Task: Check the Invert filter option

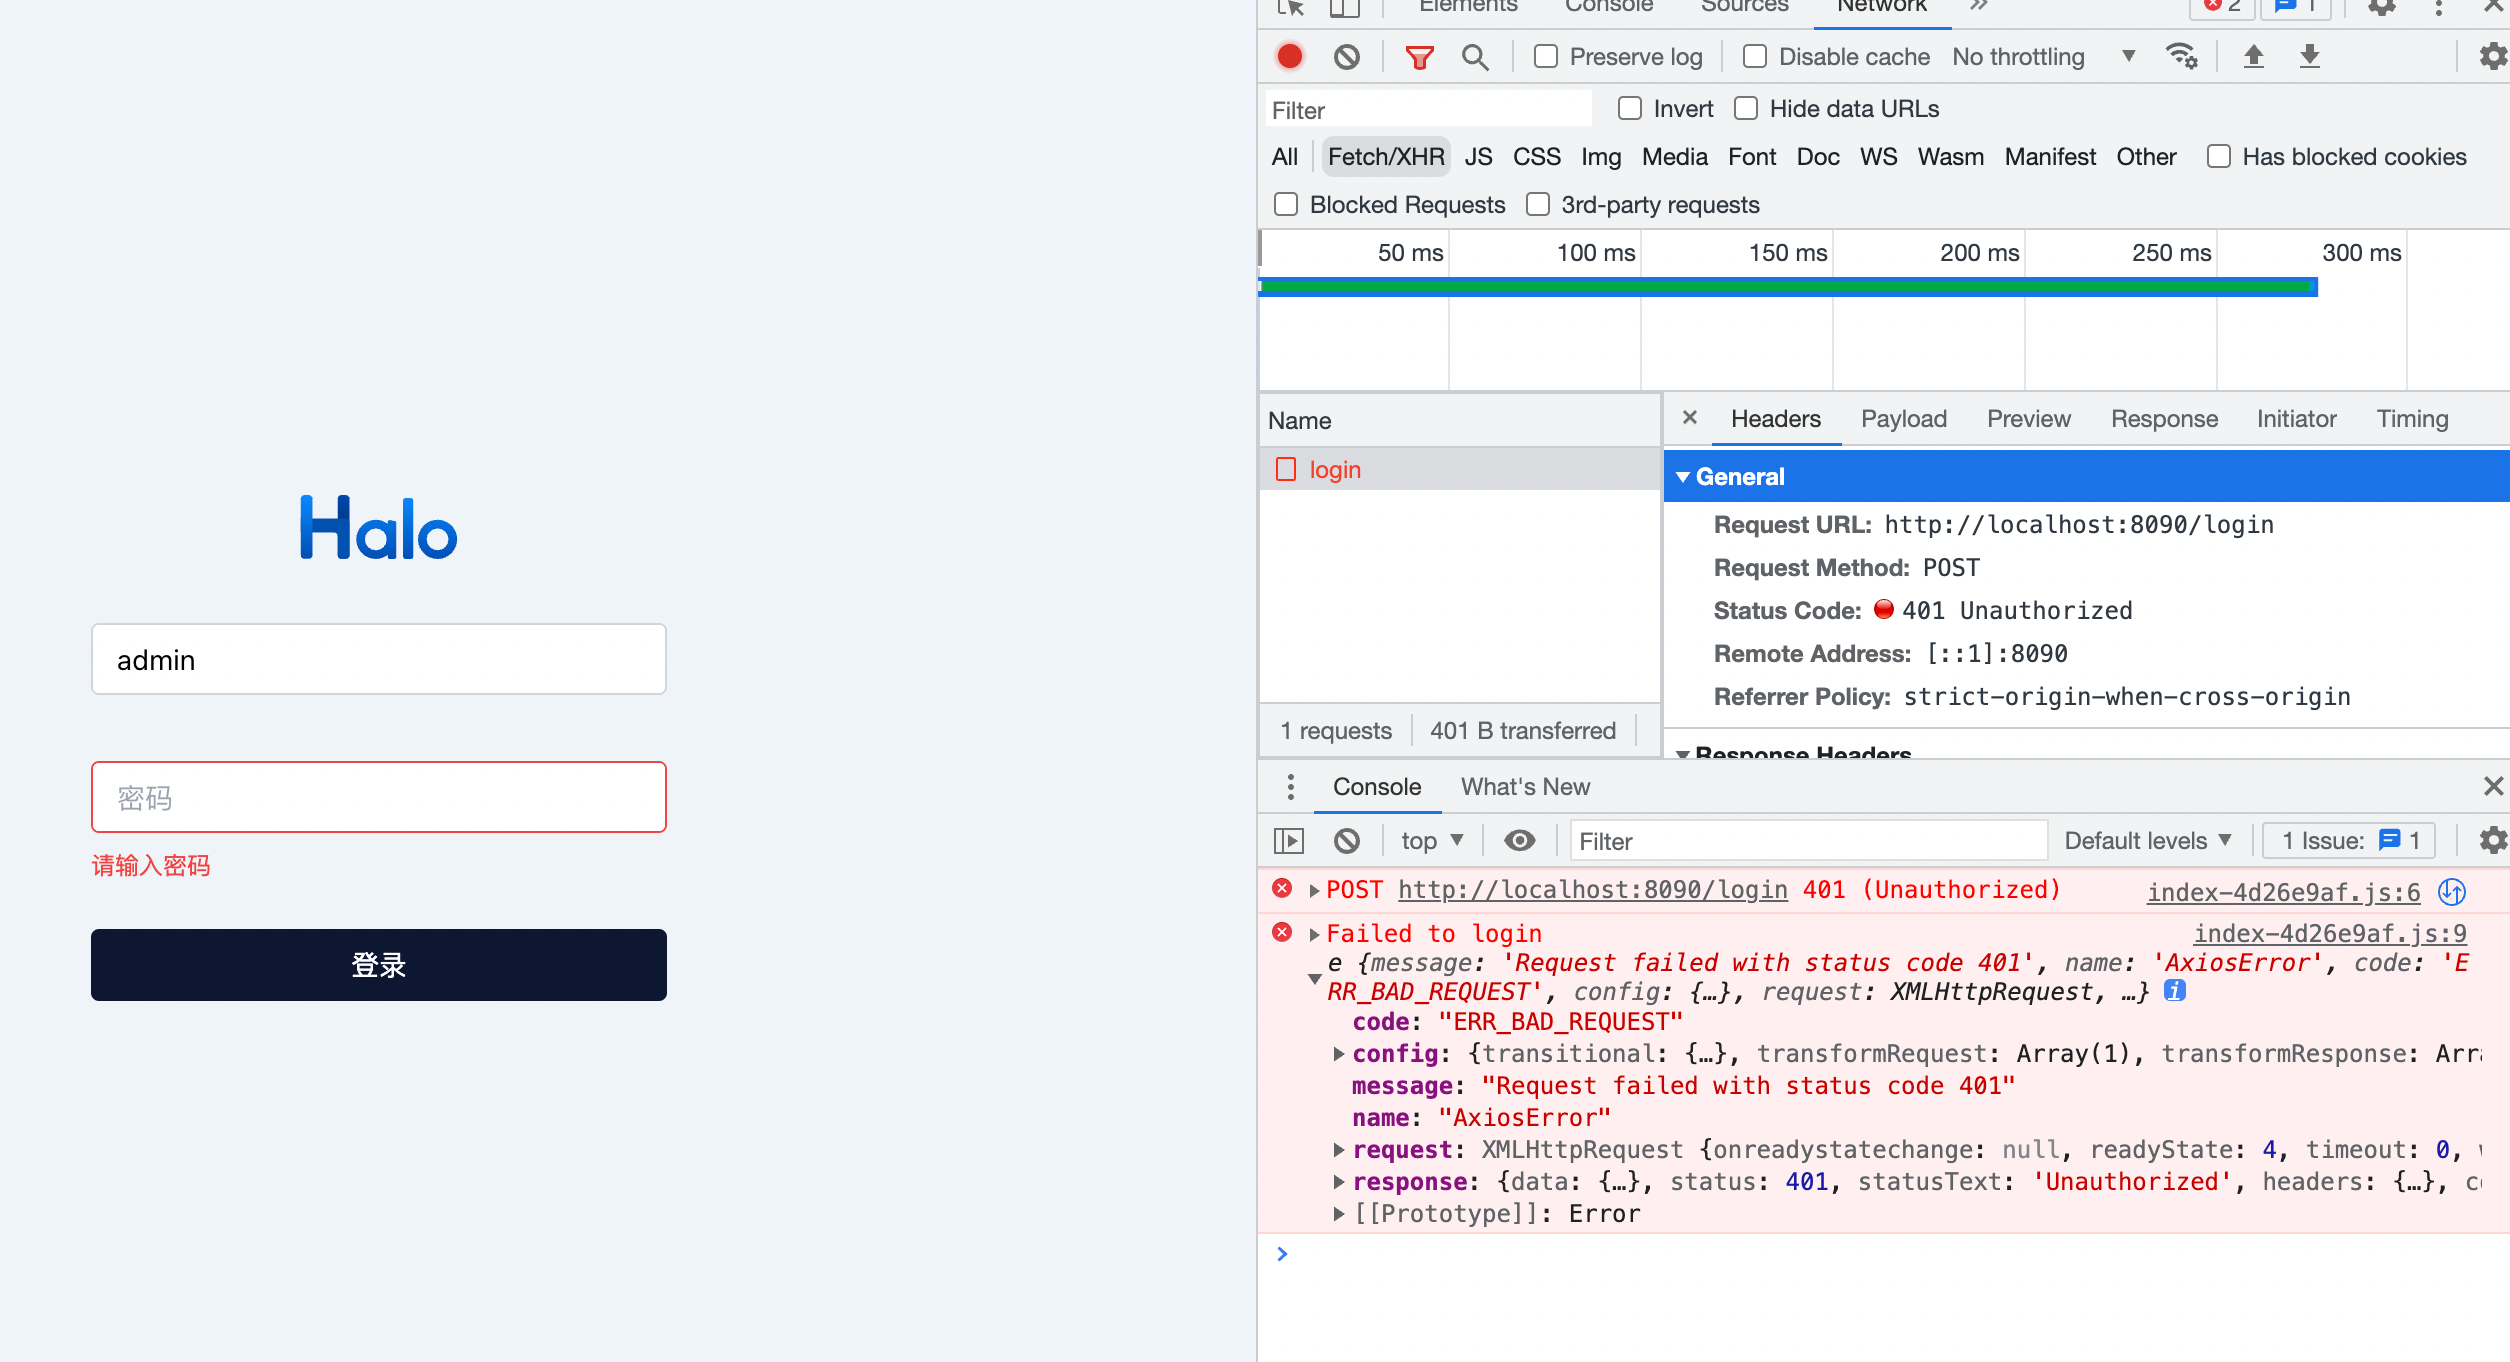Action: [x=1630, y=109]
